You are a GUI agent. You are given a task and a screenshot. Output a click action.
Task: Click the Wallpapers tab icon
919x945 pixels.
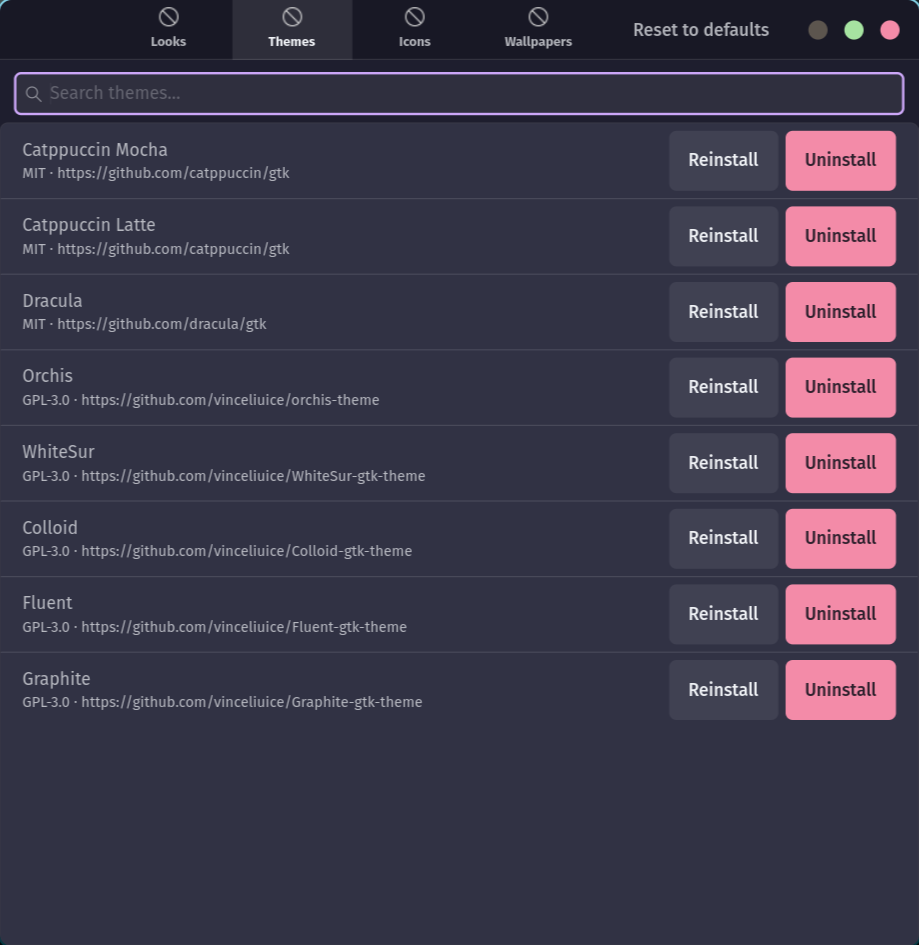538,17
